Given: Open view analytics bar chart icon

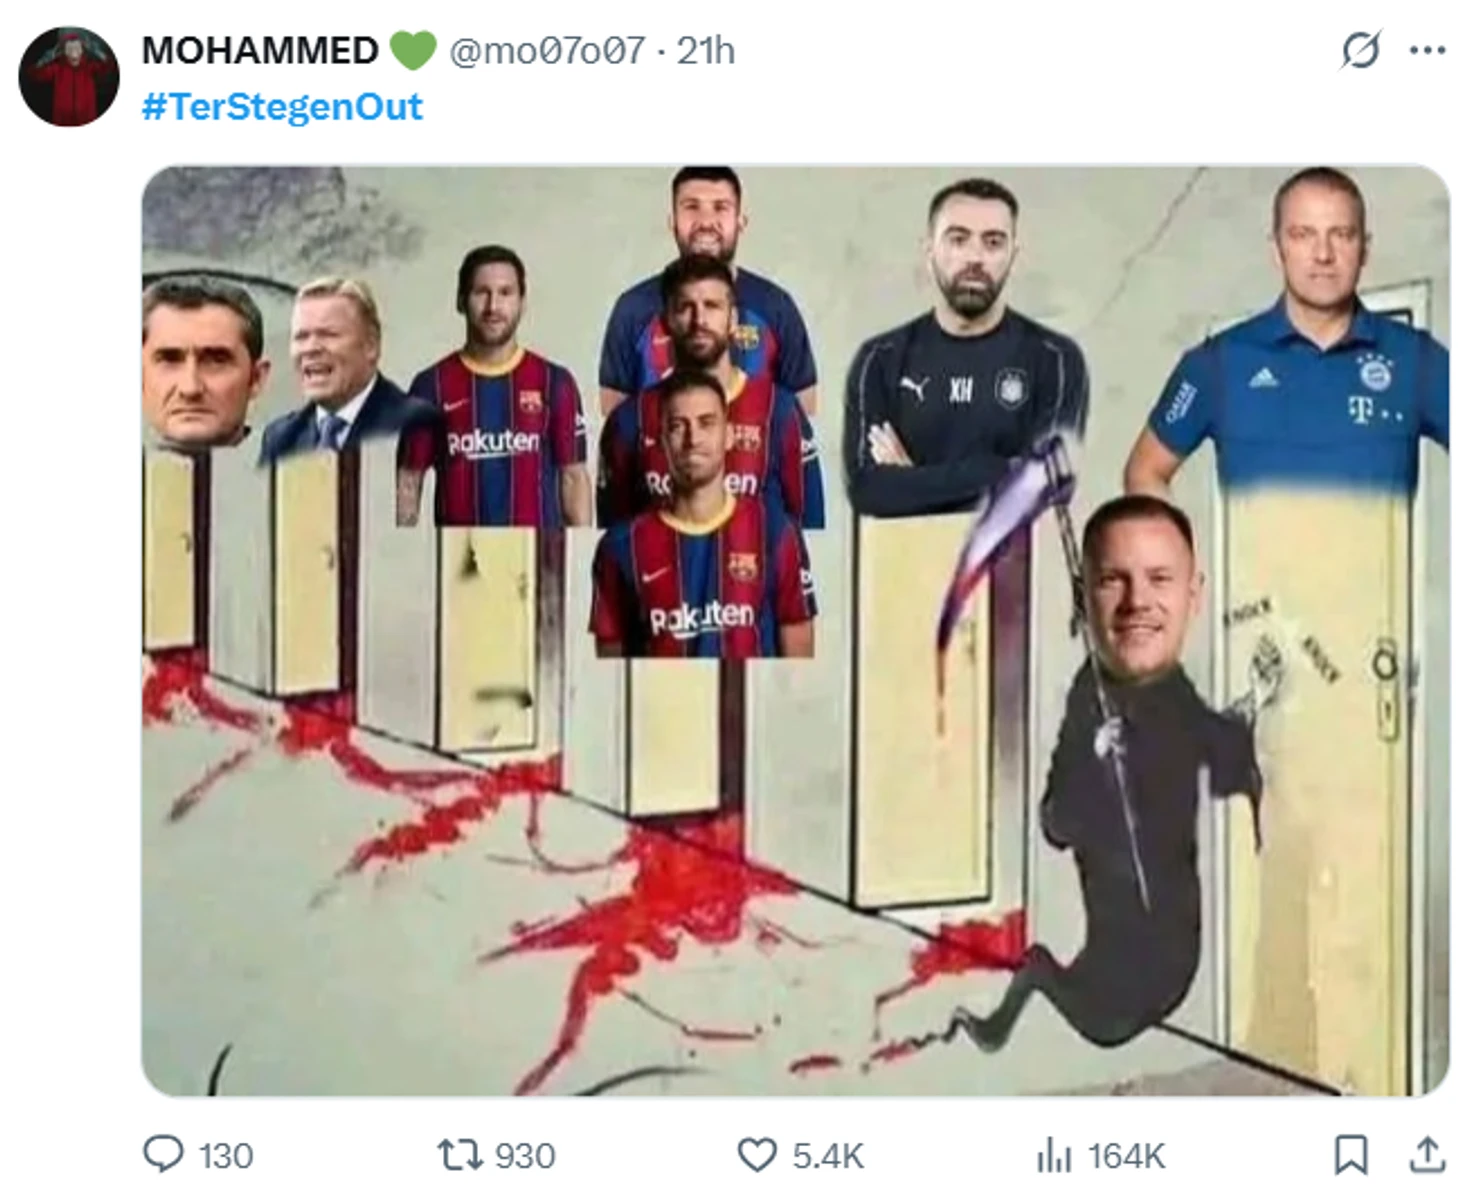Looking at the screenshot, I should pos(1054,1155).
